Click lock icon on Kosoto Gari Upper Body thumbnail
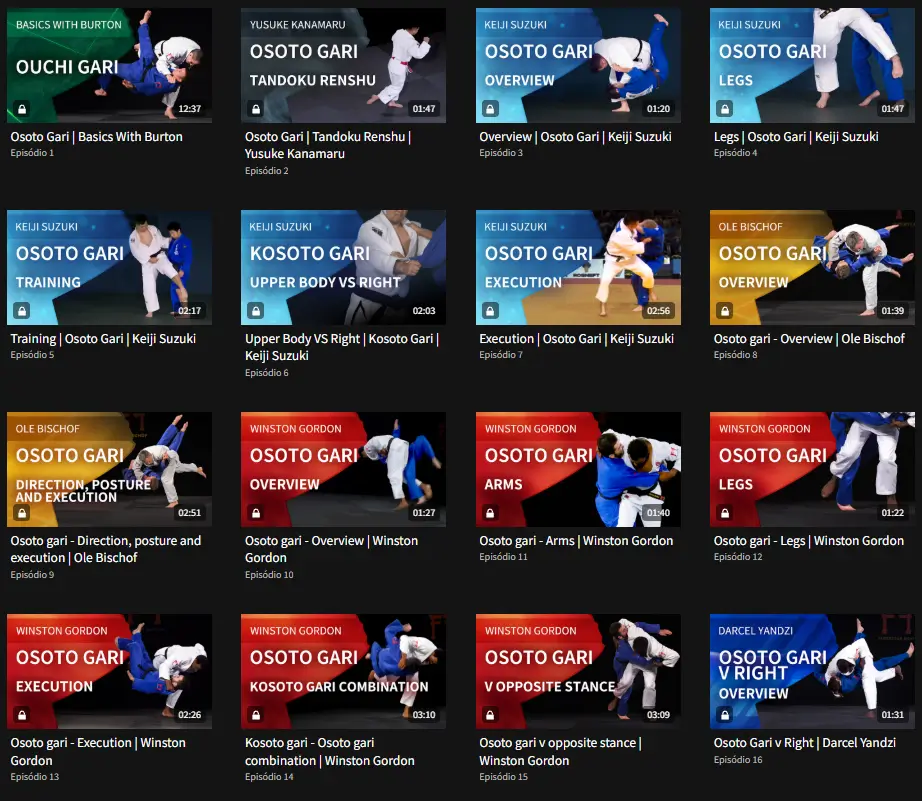 [256, 311]
